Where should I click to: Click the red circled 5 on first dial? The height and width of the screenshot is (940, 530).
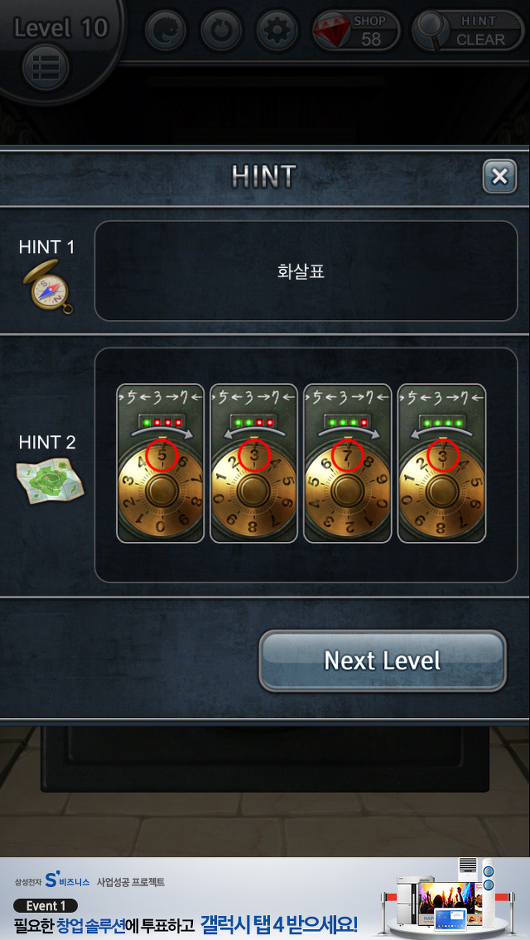click(x=161, y=456)
